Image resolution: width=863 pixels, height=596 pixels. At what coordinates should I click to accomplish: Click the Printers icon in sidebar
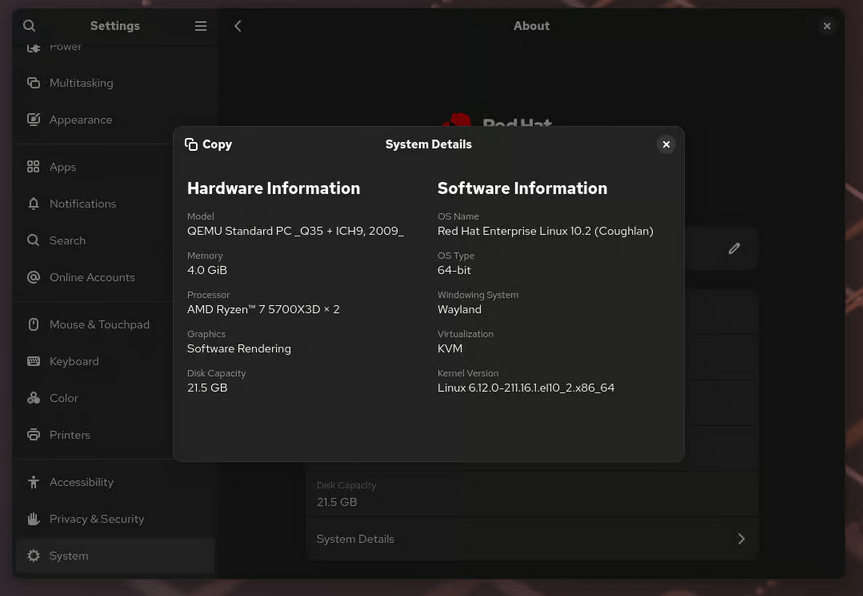pyautogui.click(x=34, y=435)
